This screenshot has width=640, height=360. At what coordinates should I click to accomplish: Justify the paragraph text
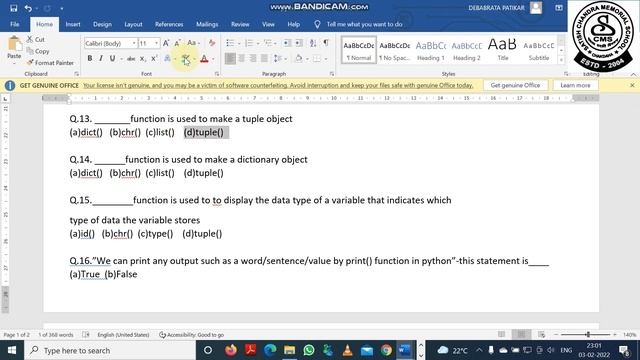[x=264, y=59]
